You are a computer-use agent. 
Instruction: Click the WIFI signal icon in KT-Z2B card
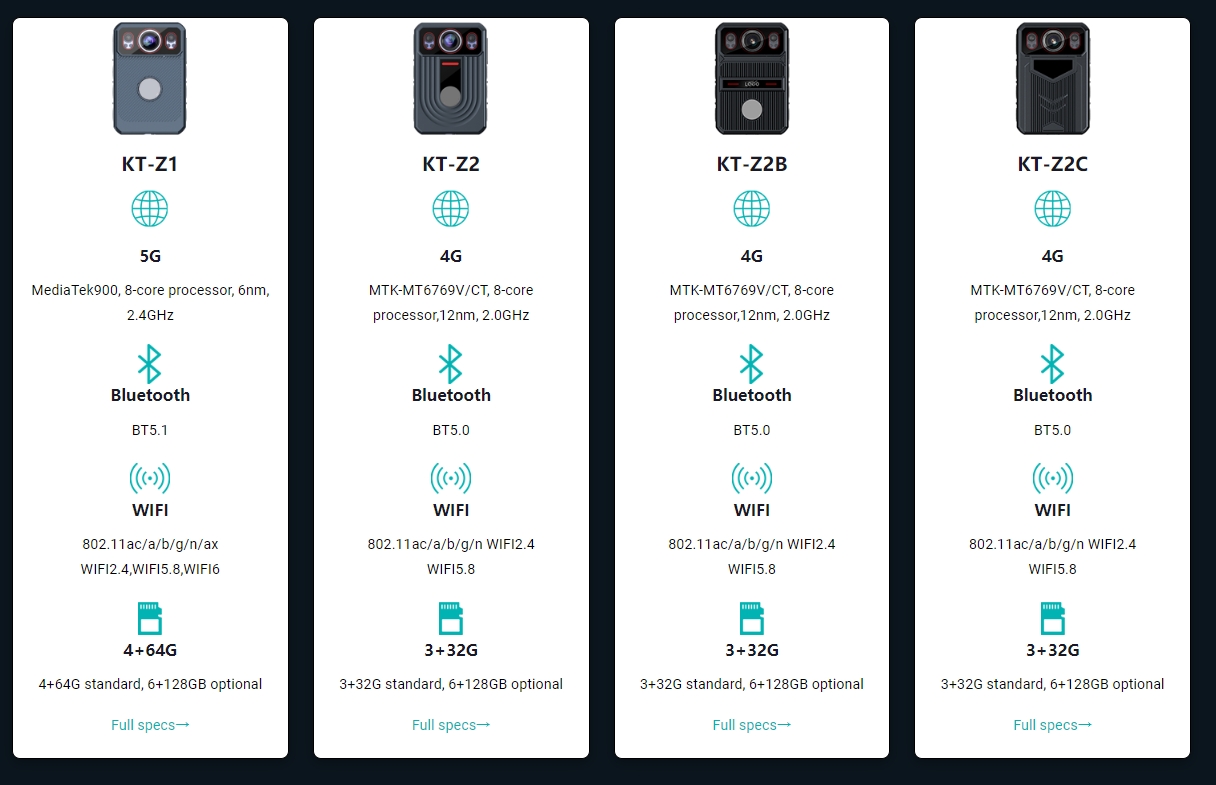[x=752, y=479]
